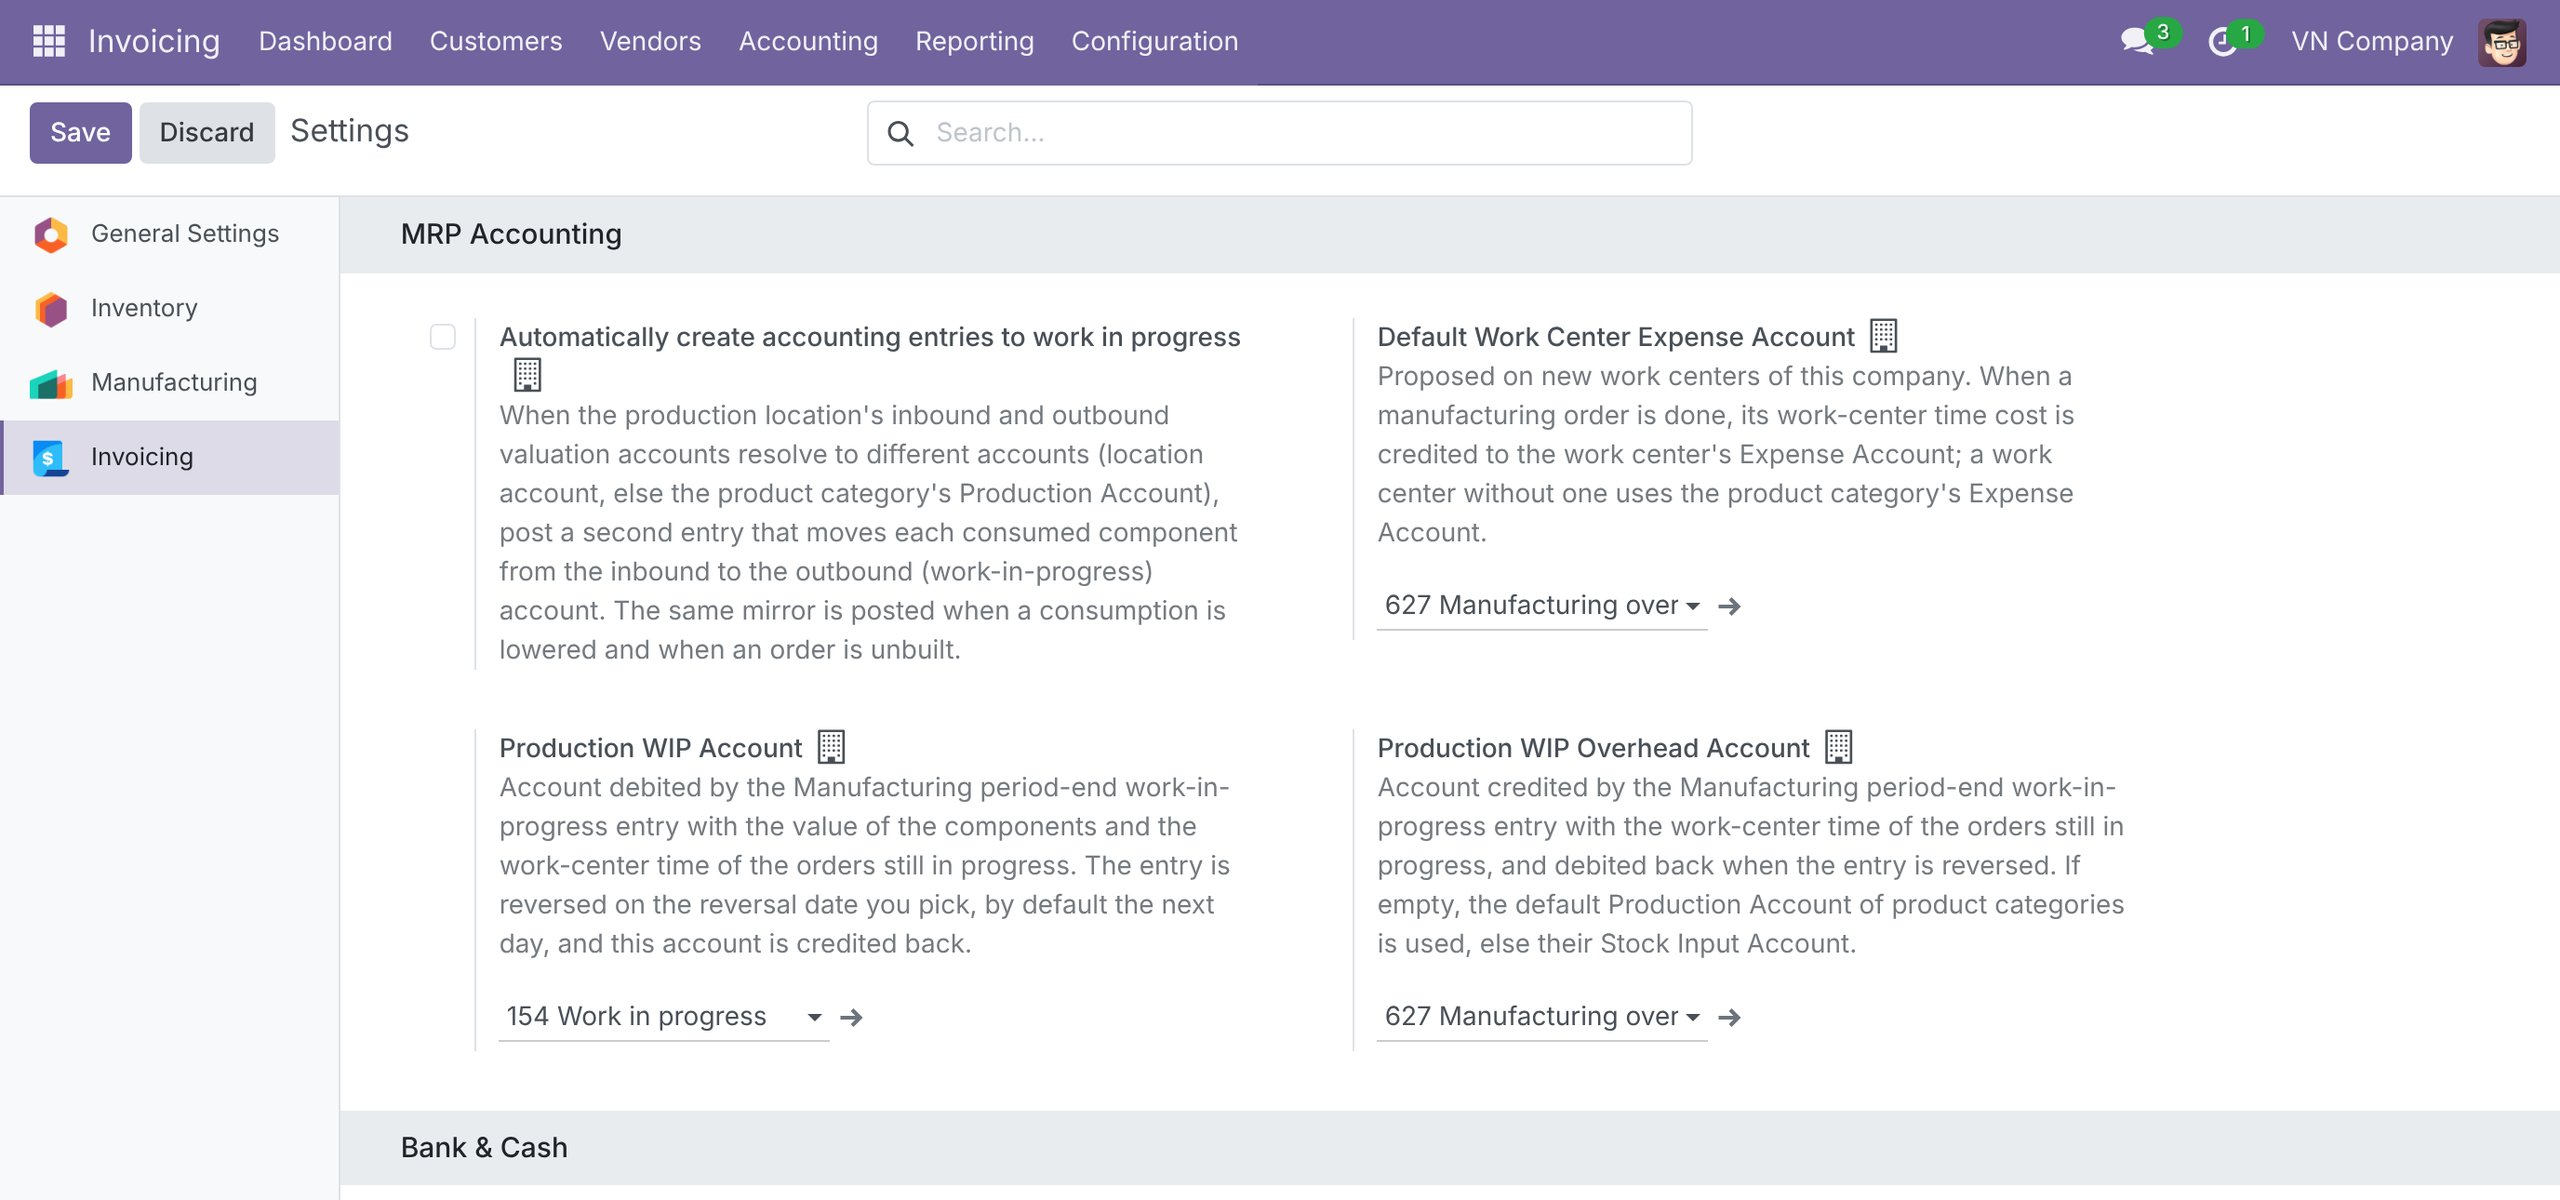
Task: Switch company via VN Company
Action: (2372, 42)
